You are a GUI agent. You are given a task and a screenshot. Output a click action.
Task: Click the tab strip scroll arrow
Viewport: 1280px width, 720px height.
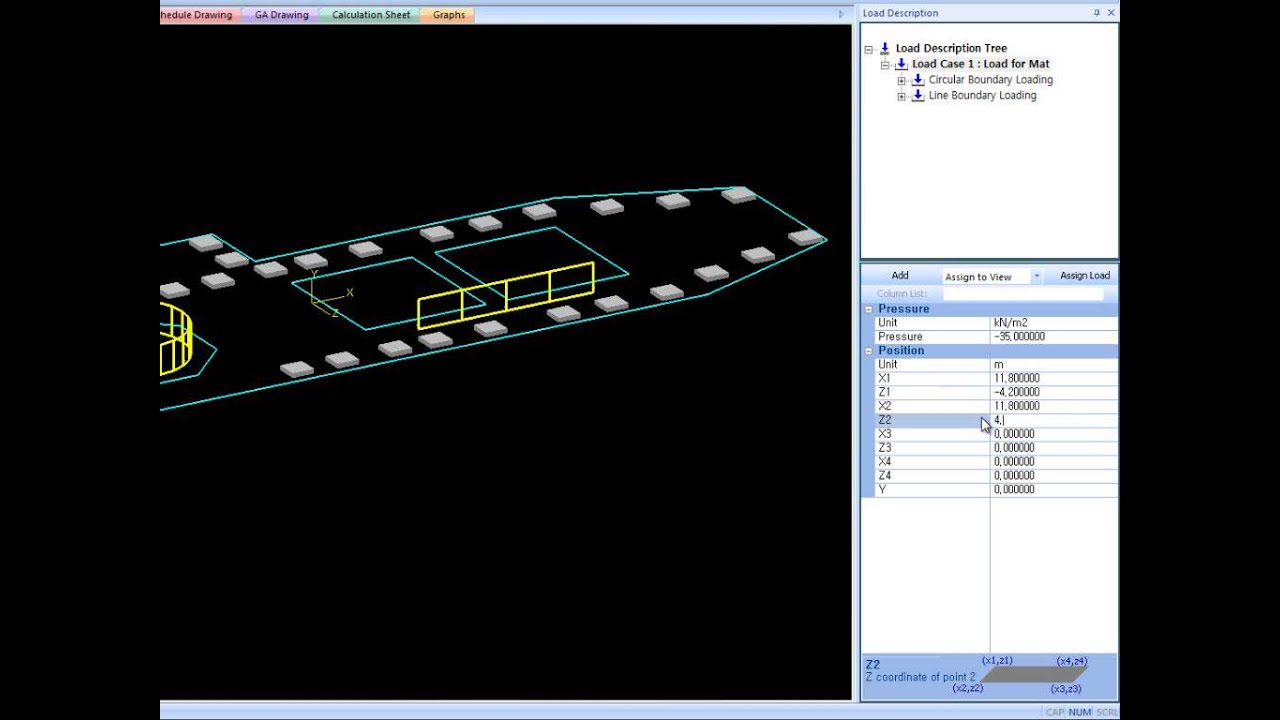(x=841, y=15)
